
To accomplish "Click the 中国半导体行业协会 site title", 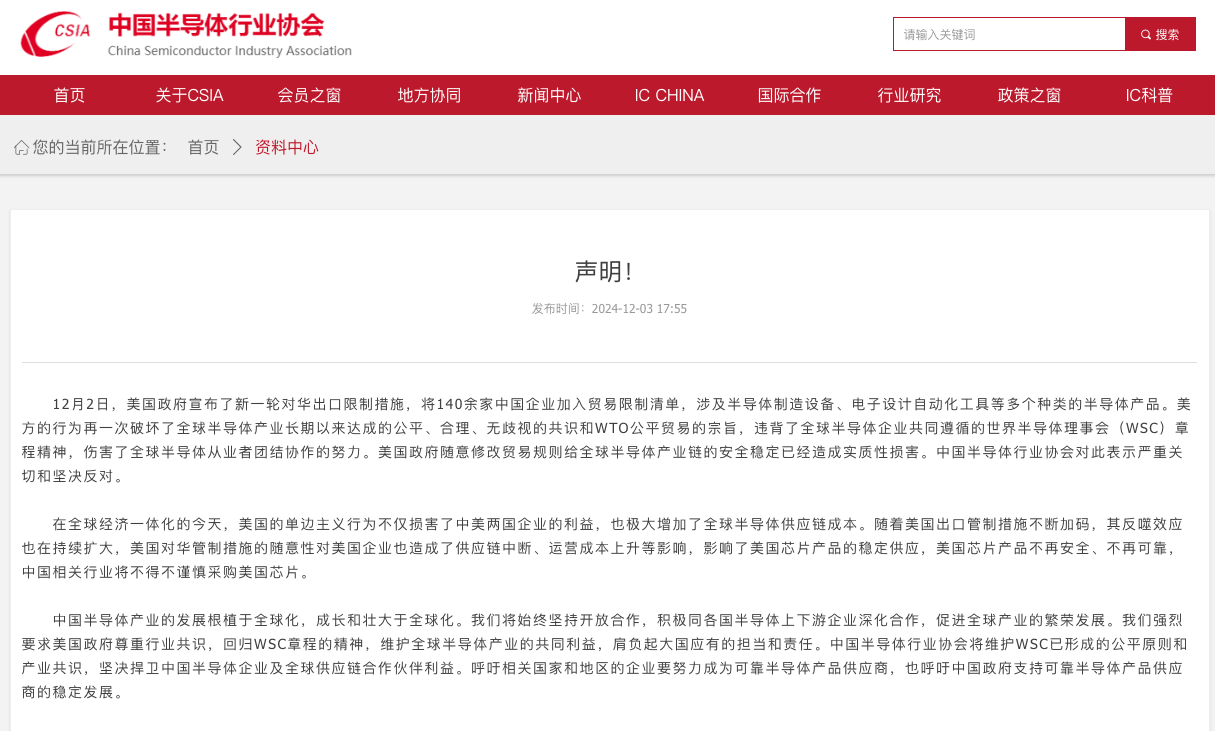I will click(216, 25).
